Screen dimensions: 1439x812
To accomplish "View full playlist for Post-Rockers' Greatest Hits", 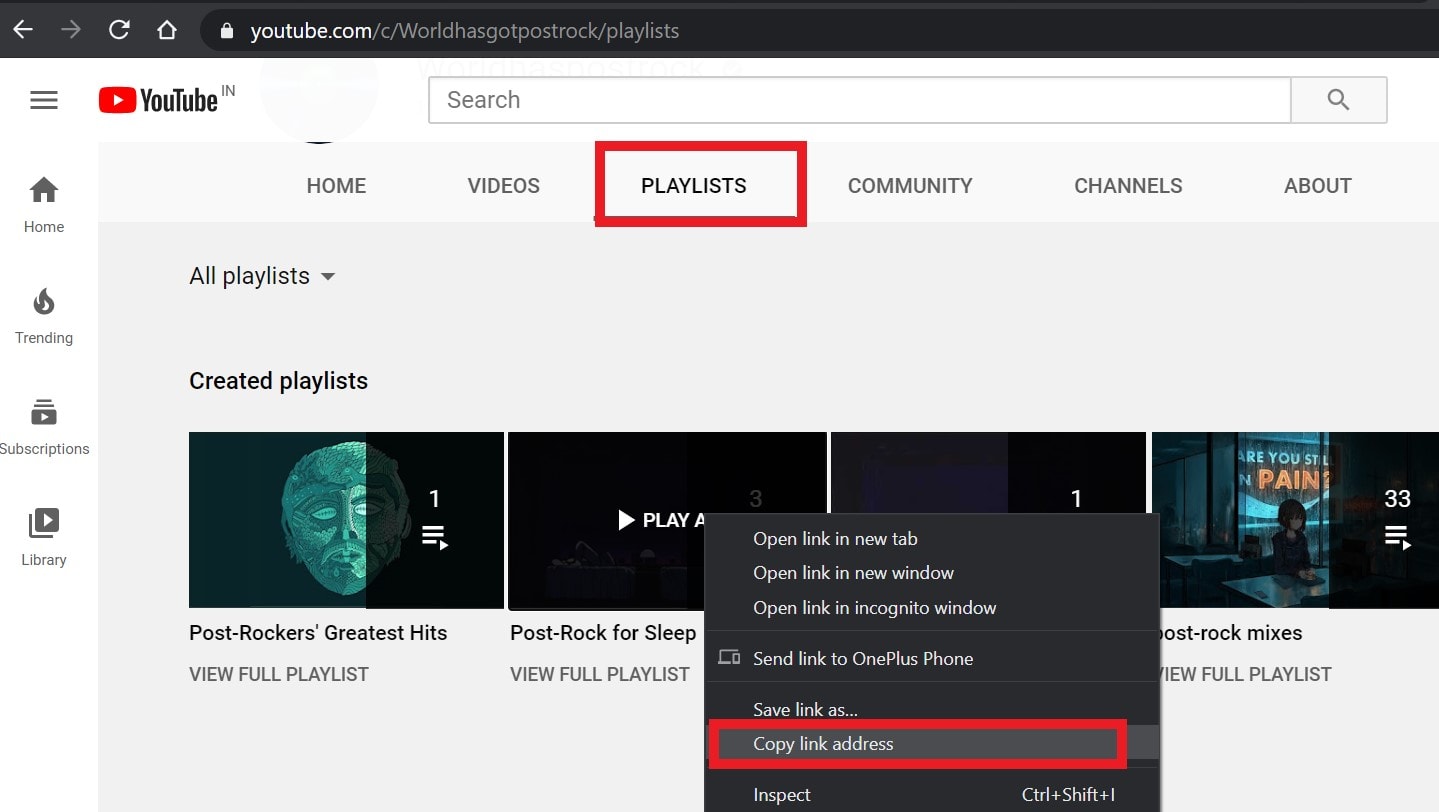I will pos(279,674).
